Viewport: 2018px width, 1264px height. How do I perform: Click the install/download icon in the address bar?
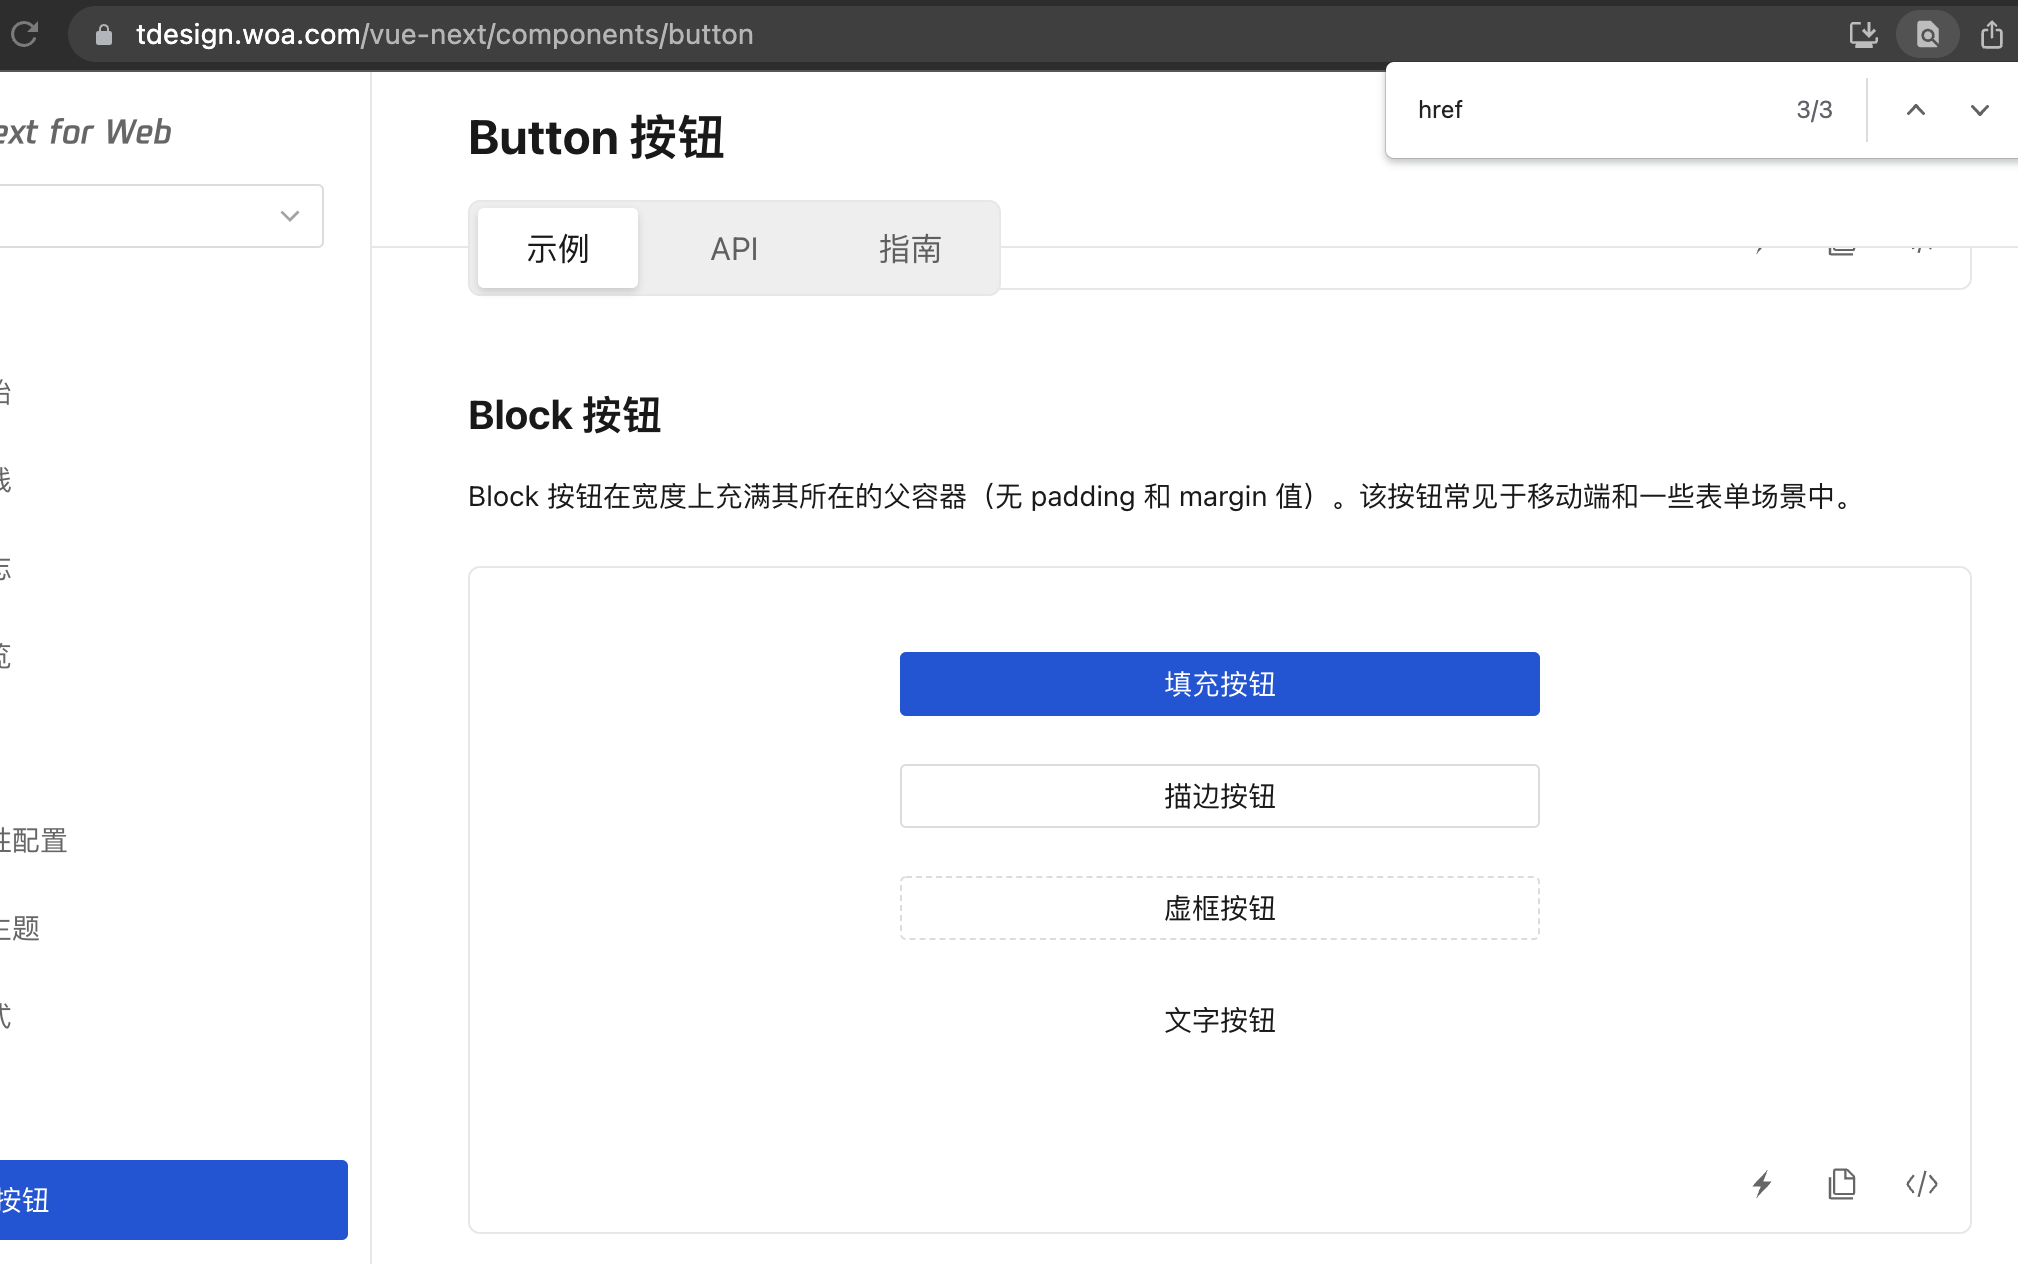(1863, 35)
